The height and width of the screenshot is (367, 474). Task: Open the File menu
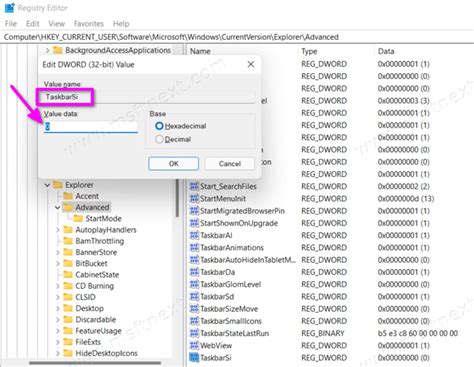point(11,24)
